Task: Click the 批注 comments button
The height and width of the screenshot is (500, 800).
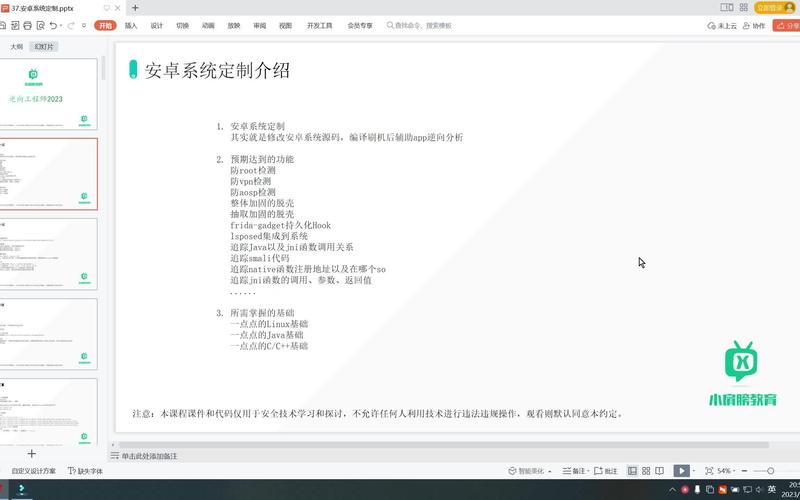Action: (x=606, y=471)
